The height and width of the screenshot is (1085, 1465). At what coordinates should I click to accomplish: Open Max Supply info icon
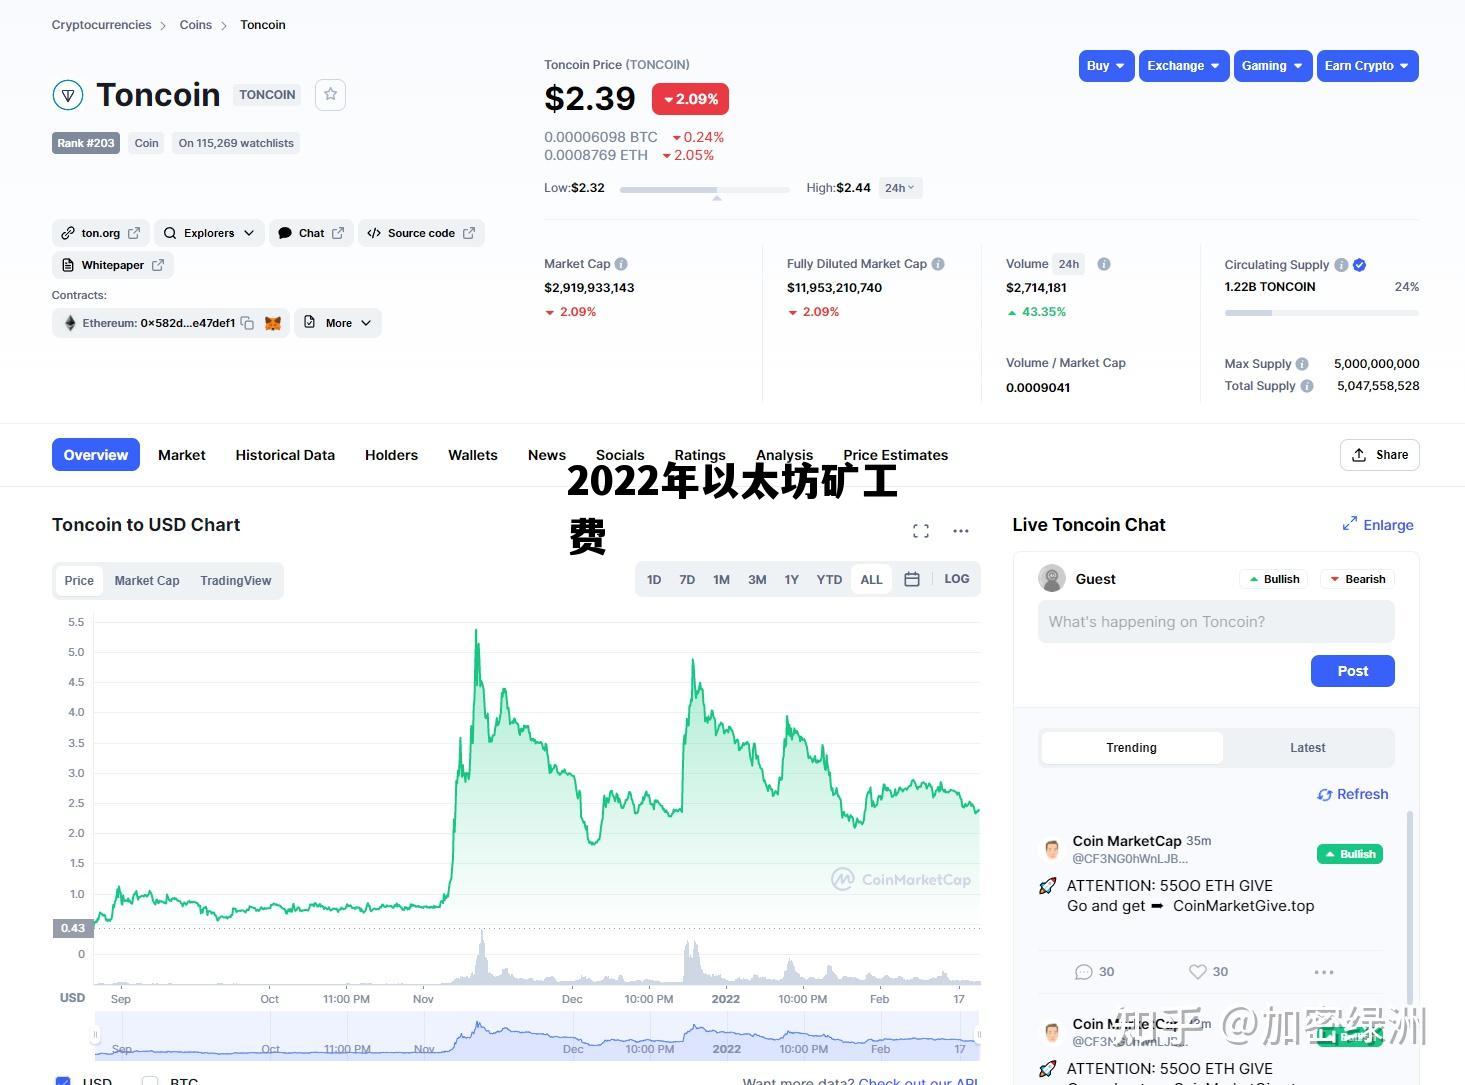(x=1302, y=364)
